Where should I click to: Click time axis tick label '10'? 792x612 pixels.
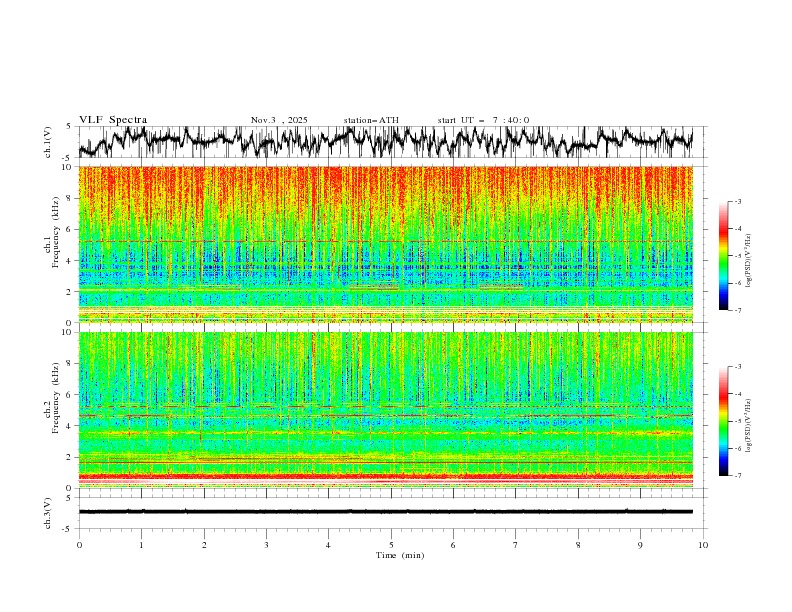pyautogui.click(x=703, y=545)
